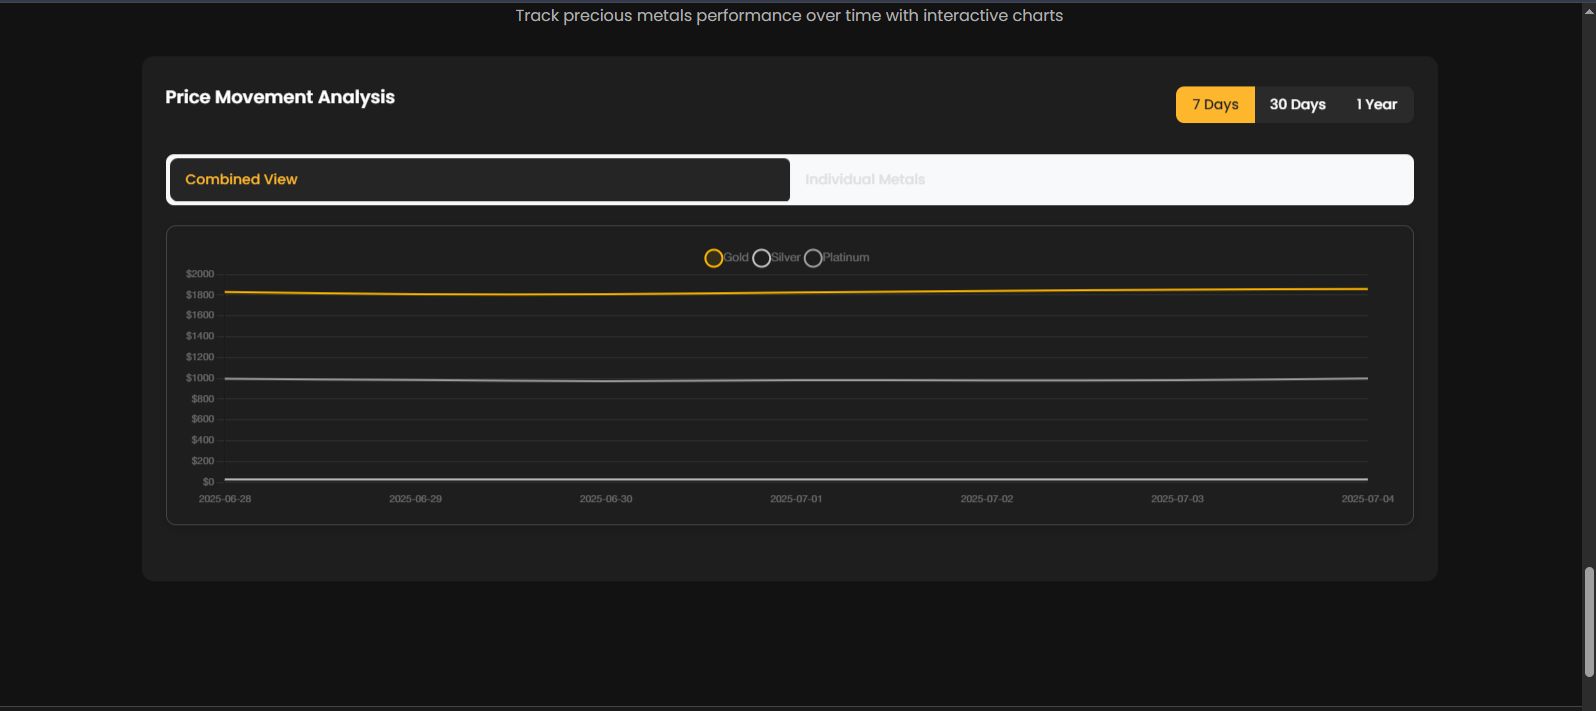Click the scrollbar's up arrow
This screenshot has height=711, width=1596.
click(x=1589, y=9)
